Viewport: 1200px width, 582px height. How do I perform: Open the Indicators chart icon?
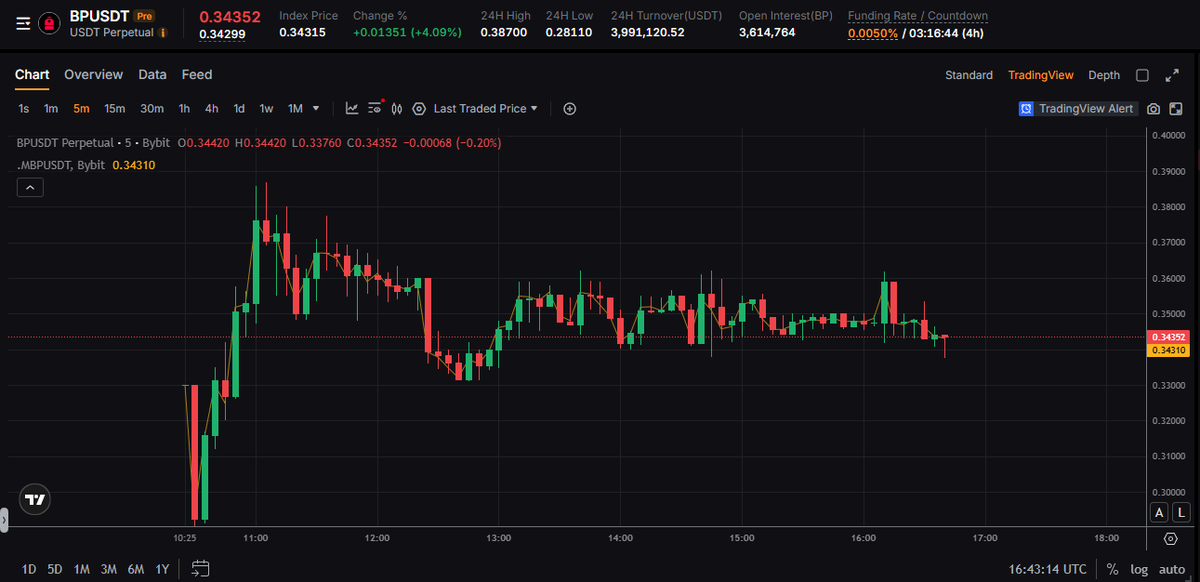(x=352, y=109)
